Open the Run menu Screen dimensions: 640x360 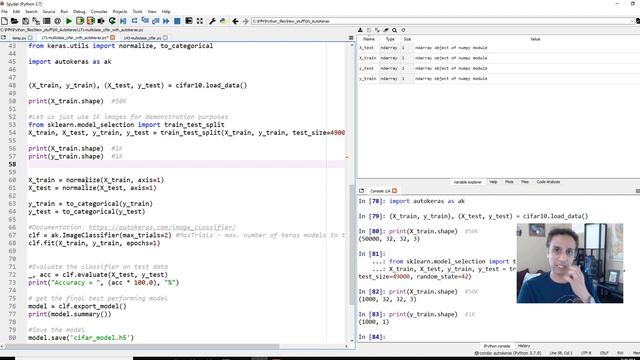64,11
